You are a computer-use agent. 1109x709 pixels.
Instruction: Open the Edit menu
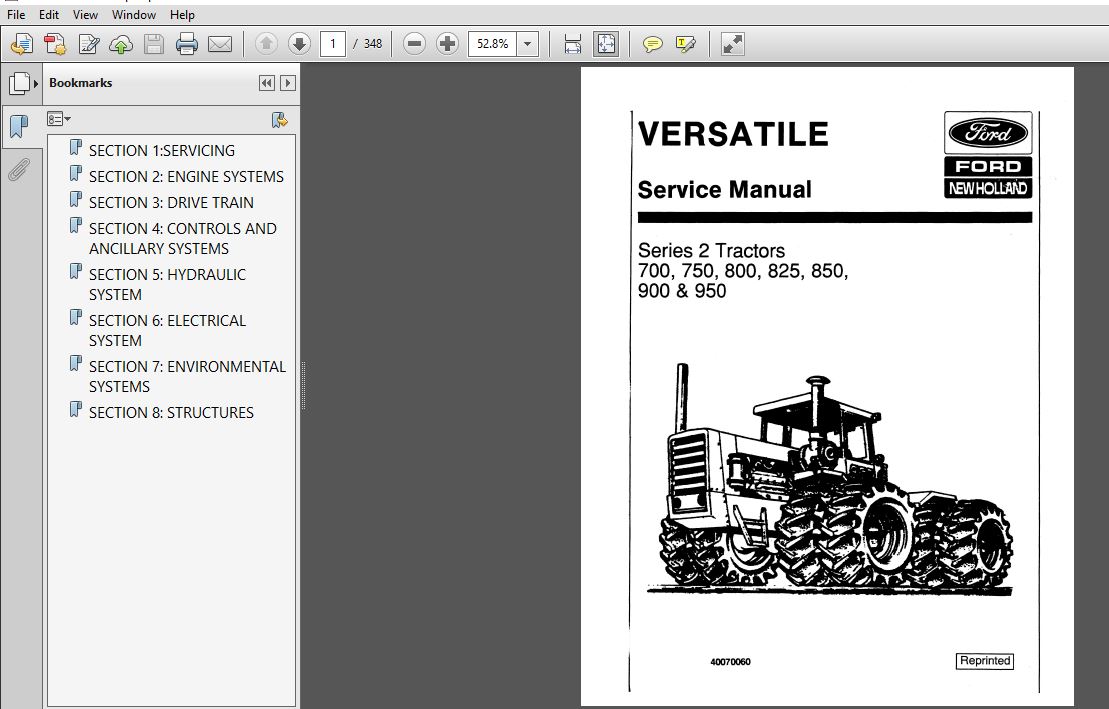(49, 14)
